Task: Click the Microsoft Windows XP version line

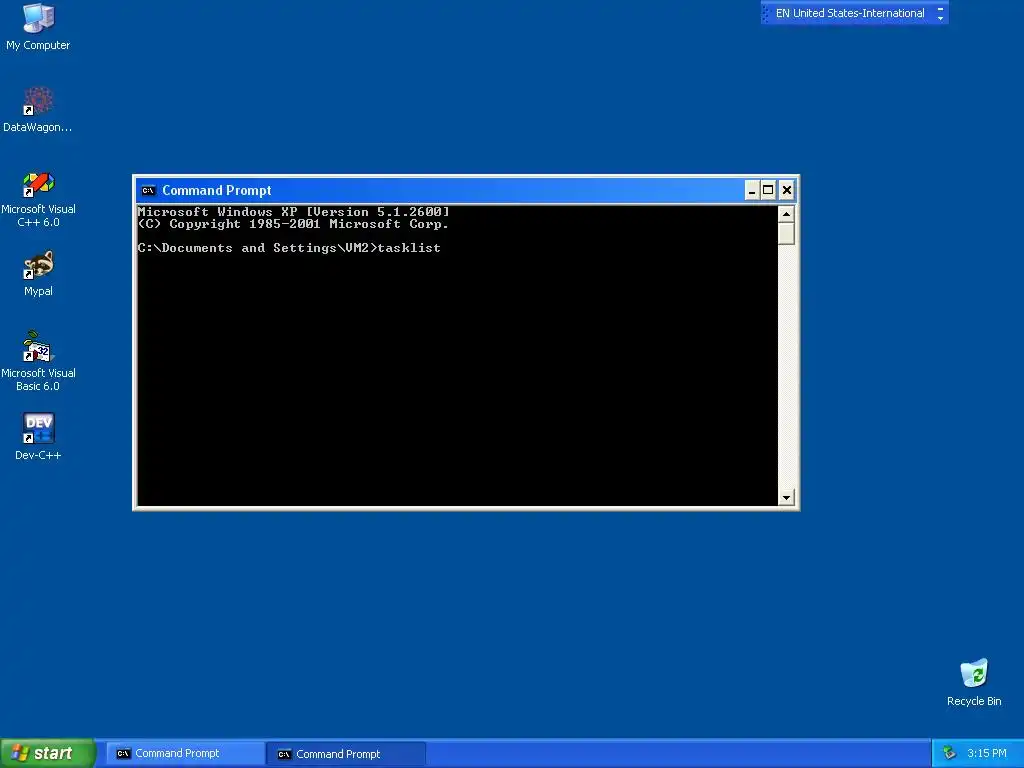Action: [x=294, y=212]
